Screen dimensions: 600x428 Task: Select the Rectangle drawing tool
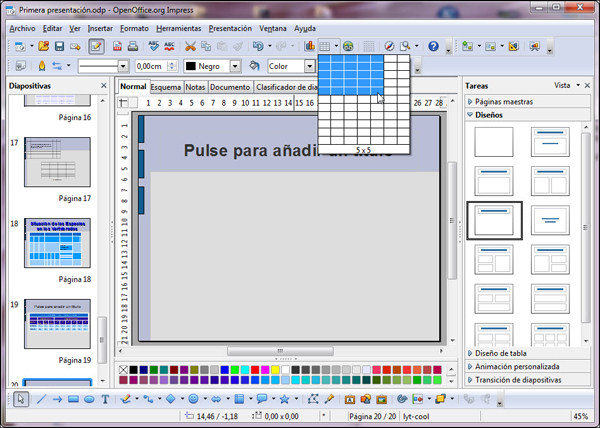(73, 399)
